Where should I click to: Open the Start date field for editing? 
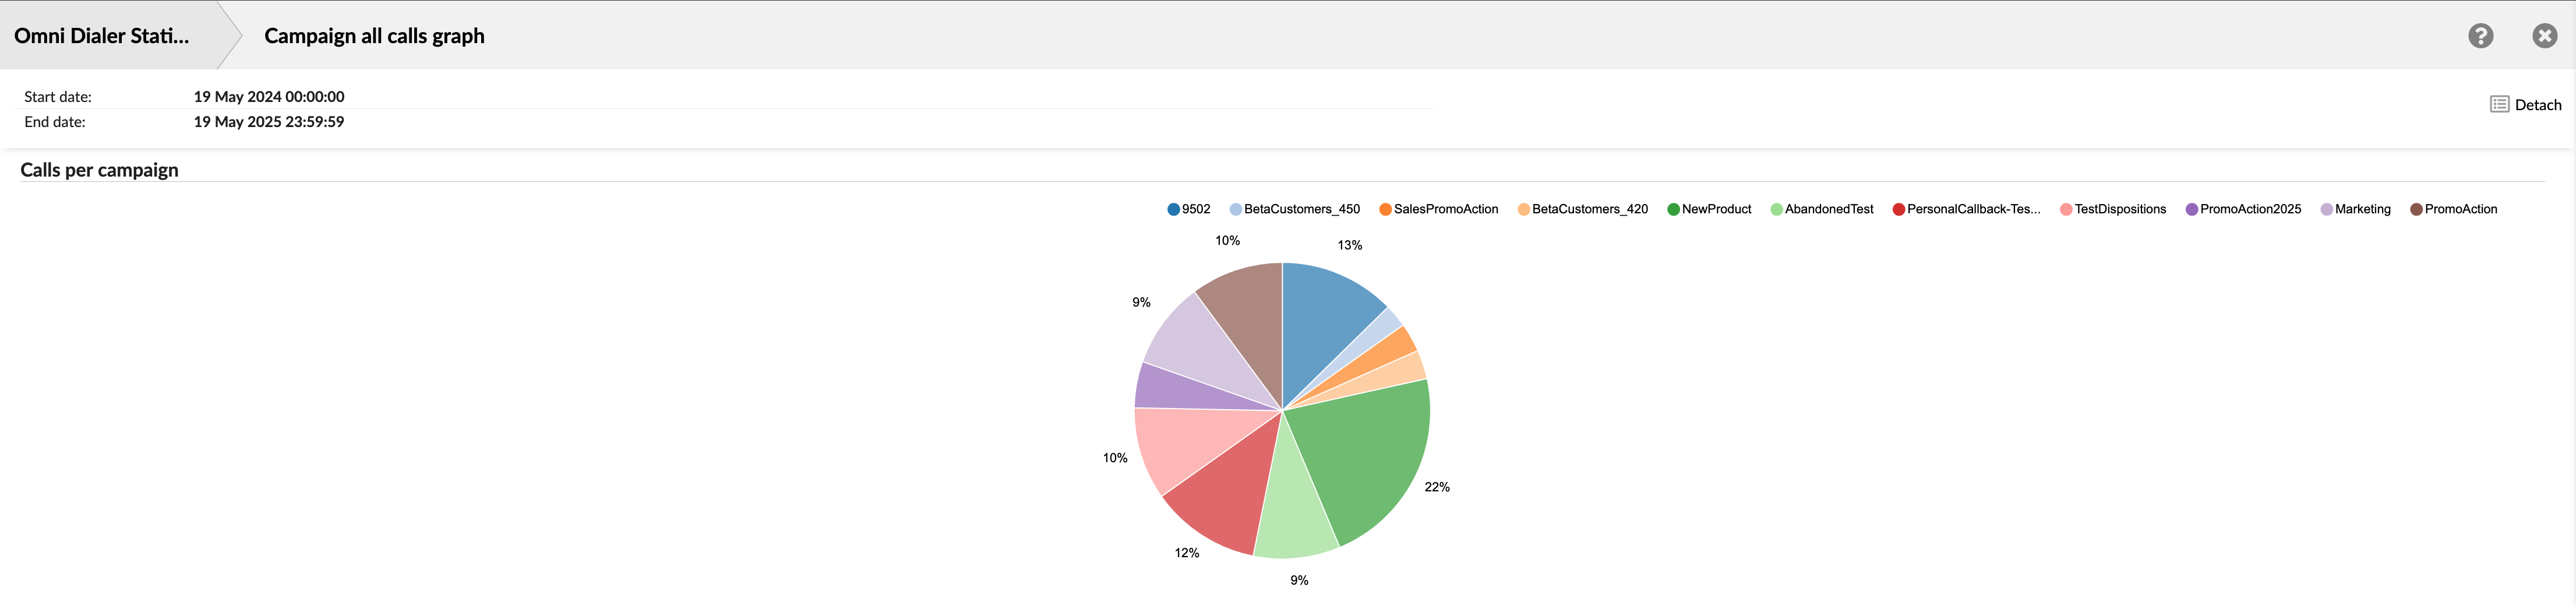(x=270, y=96)
